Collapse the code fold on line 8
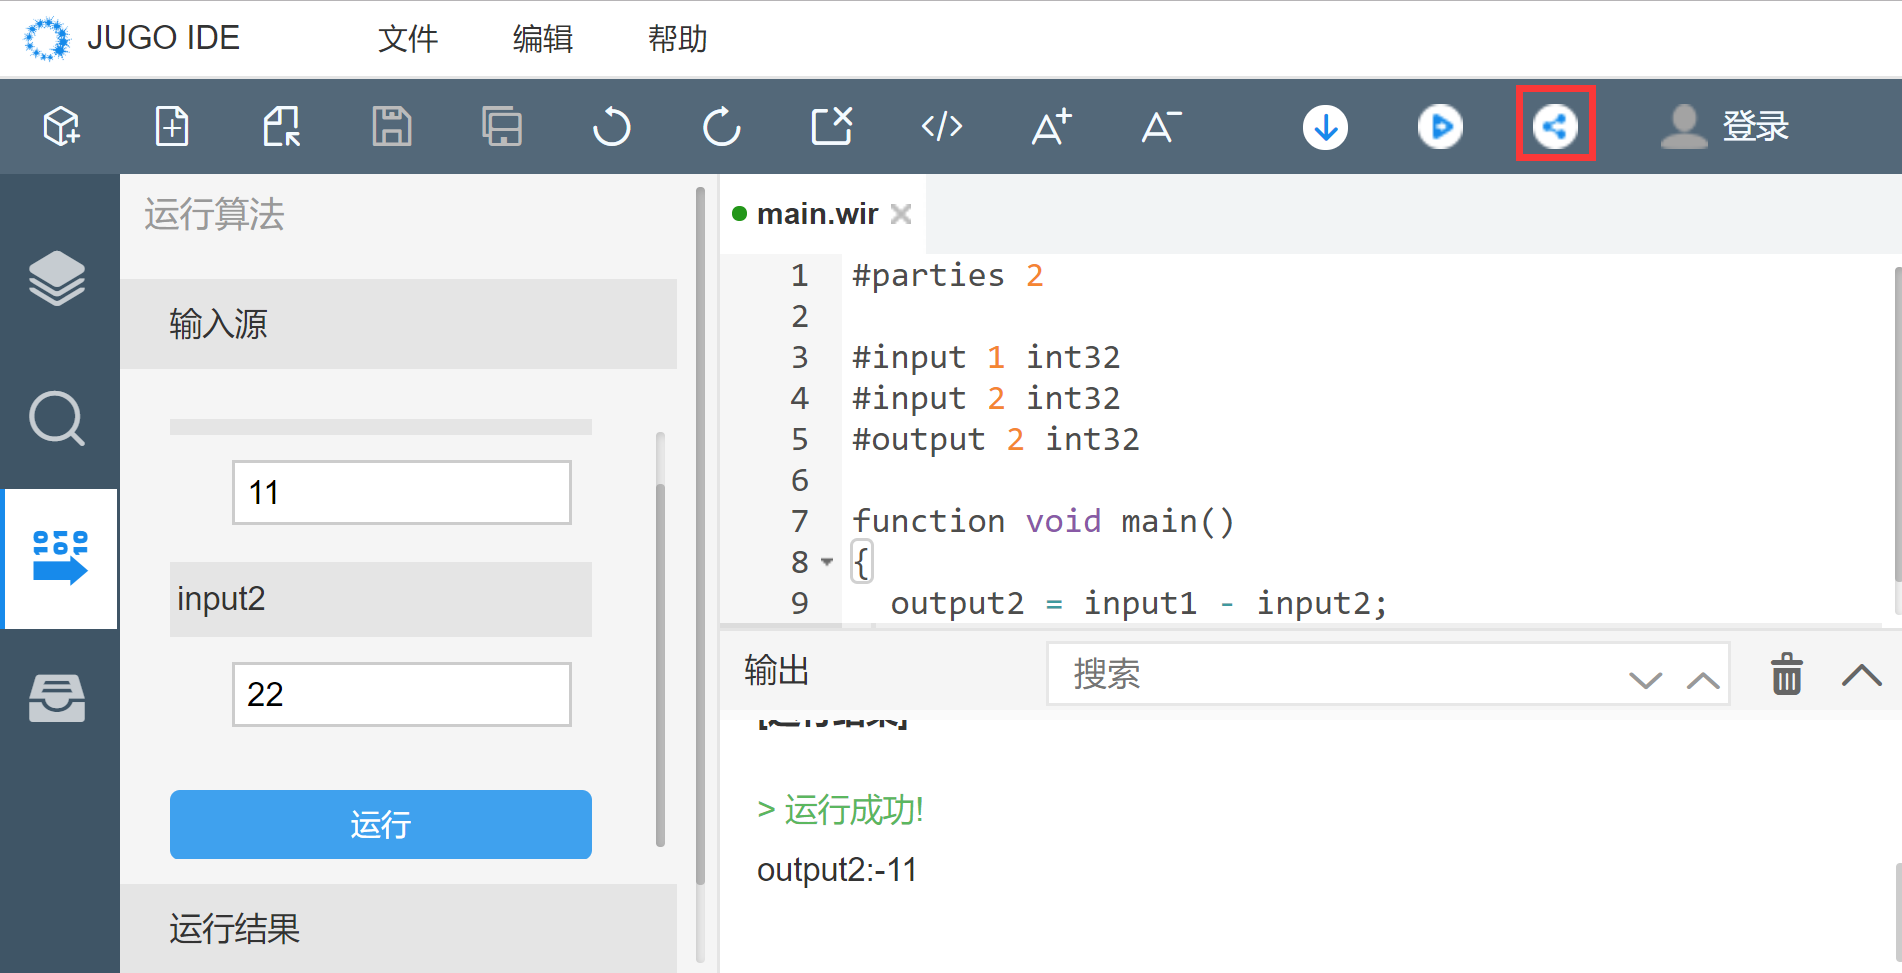Screen dimensions: 1902x973 [x=827, y=562]
